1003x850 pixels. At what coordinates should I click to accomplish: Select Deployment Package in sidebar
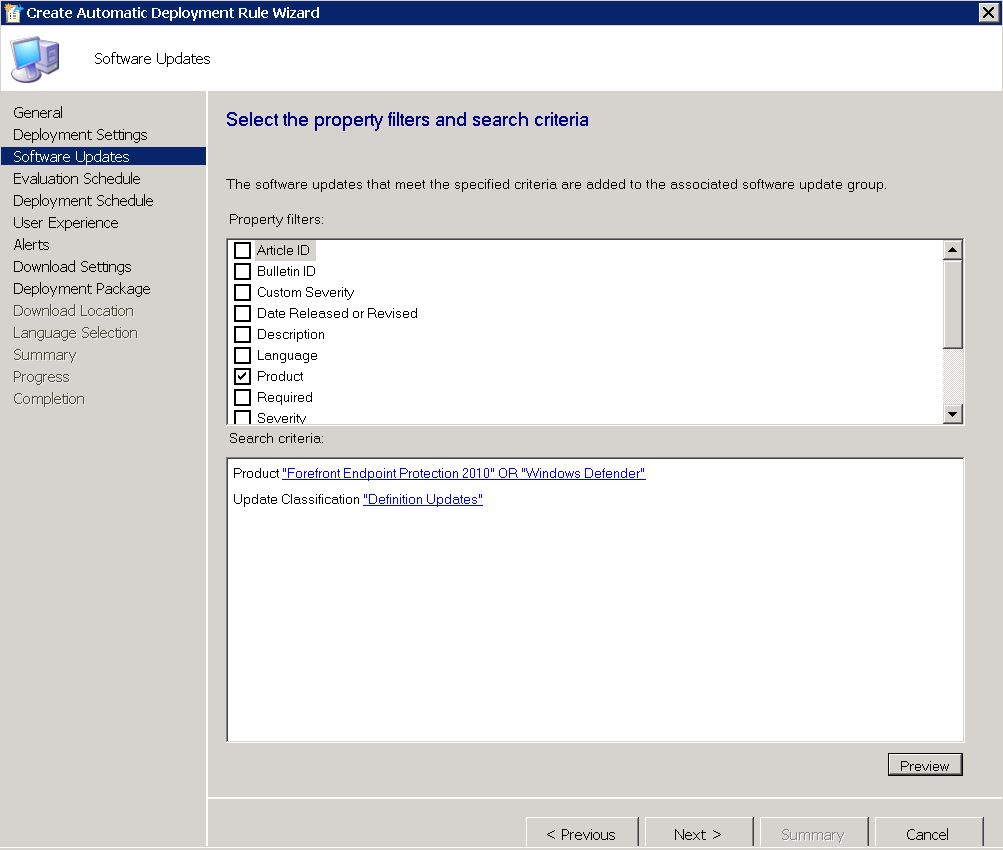coord(82,288)
